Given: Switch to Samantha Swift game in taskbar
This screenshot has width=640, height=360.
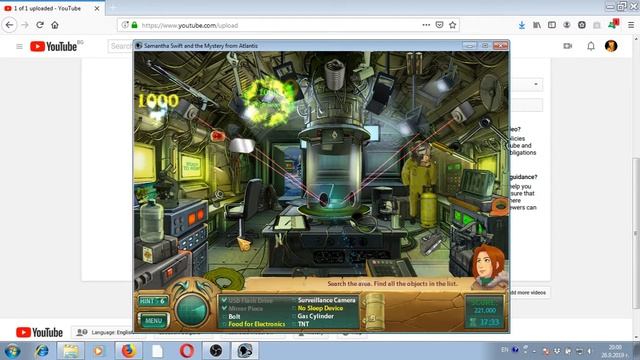Looking at the screenshot, I should tap(244, 351).
